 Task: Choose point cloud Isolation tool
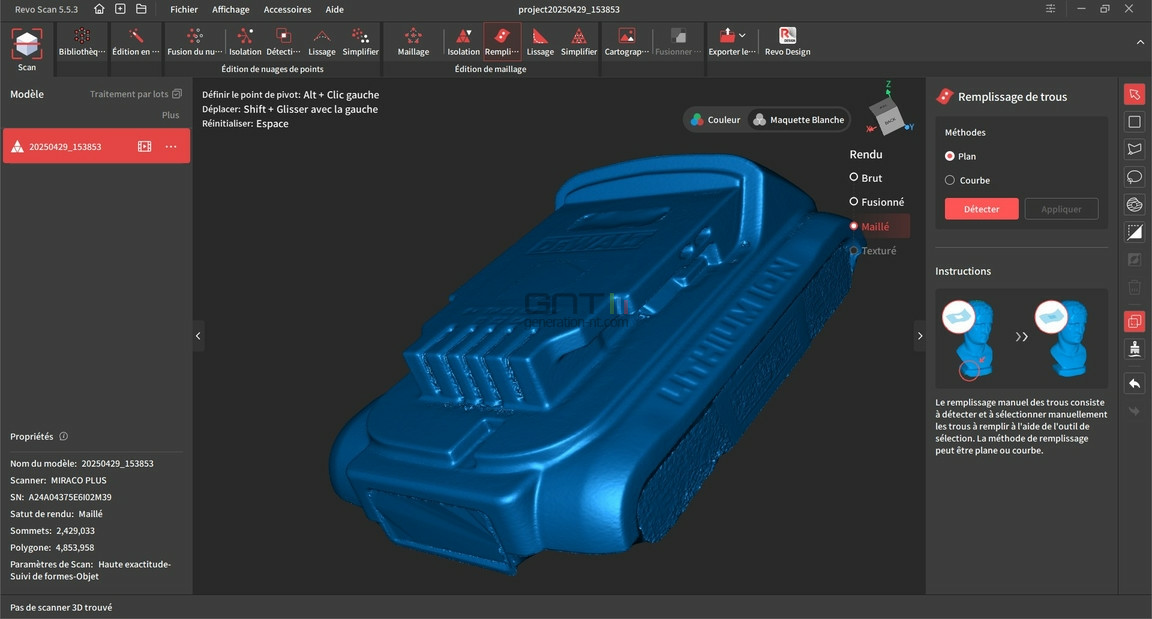tap(245, 42)
